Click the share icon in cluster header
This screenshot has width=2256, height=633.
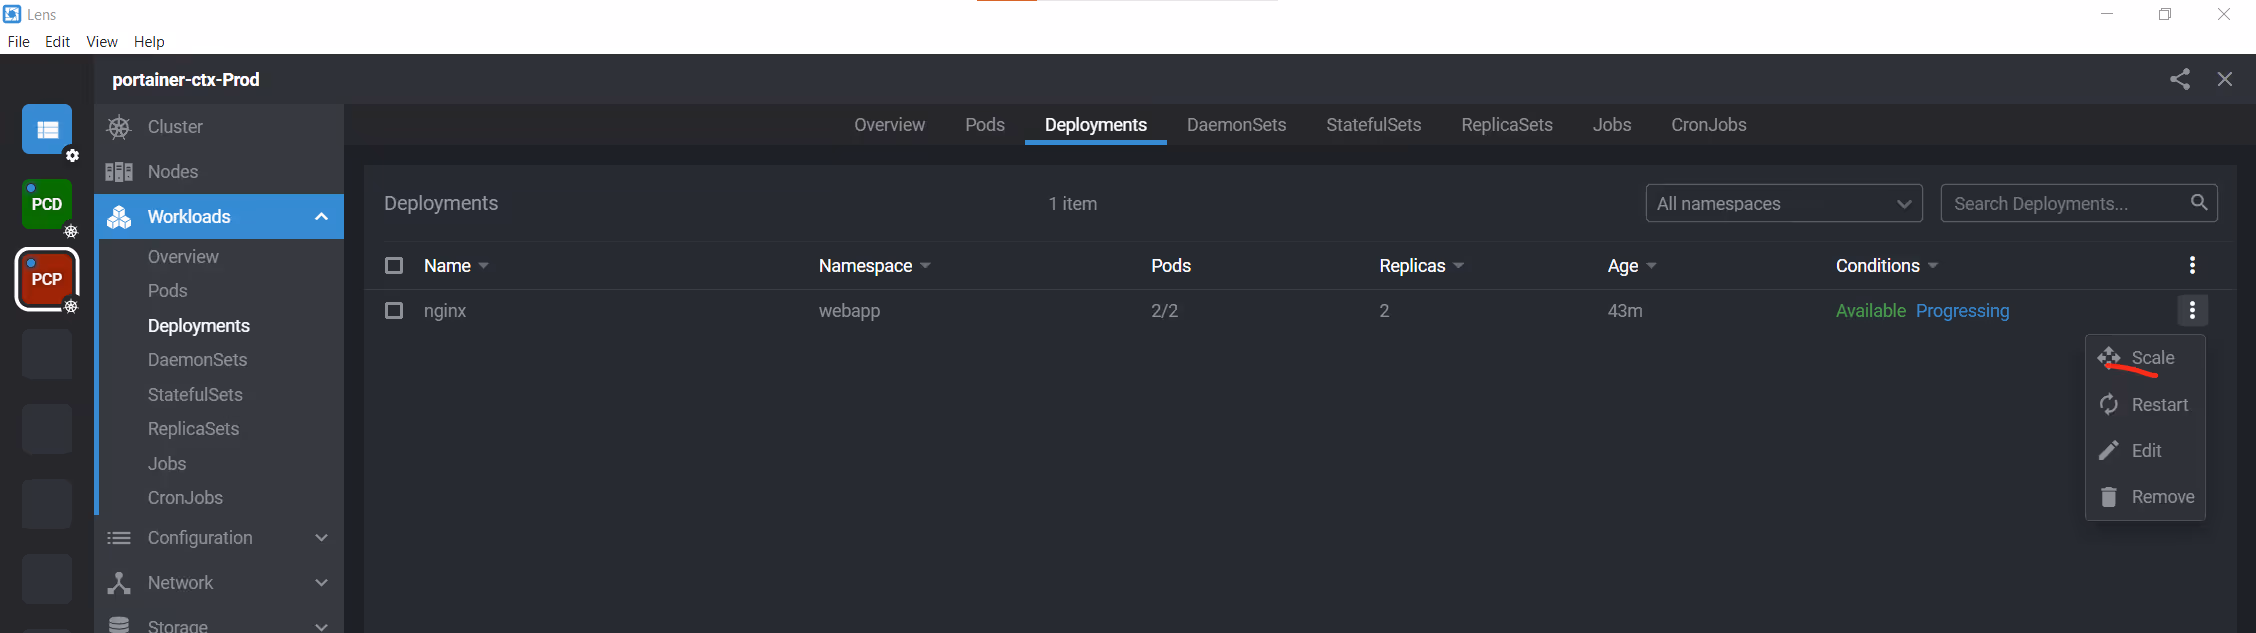pos(2180,80)
